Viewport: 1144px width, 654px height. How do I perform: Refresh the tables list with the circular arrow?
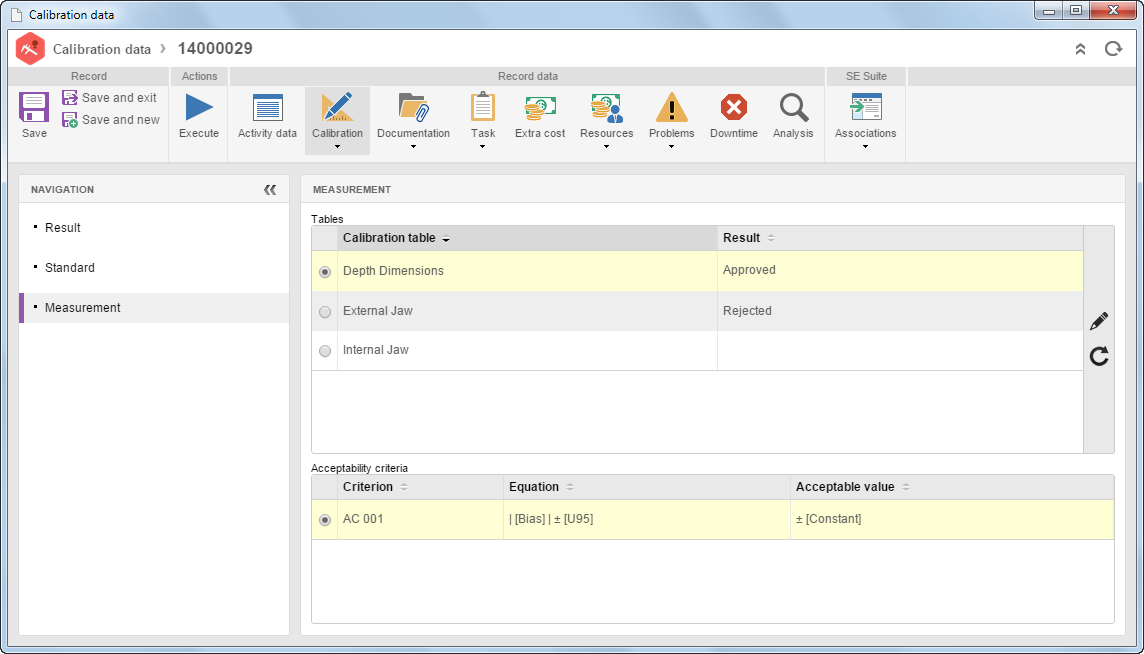click(1099, 356)
